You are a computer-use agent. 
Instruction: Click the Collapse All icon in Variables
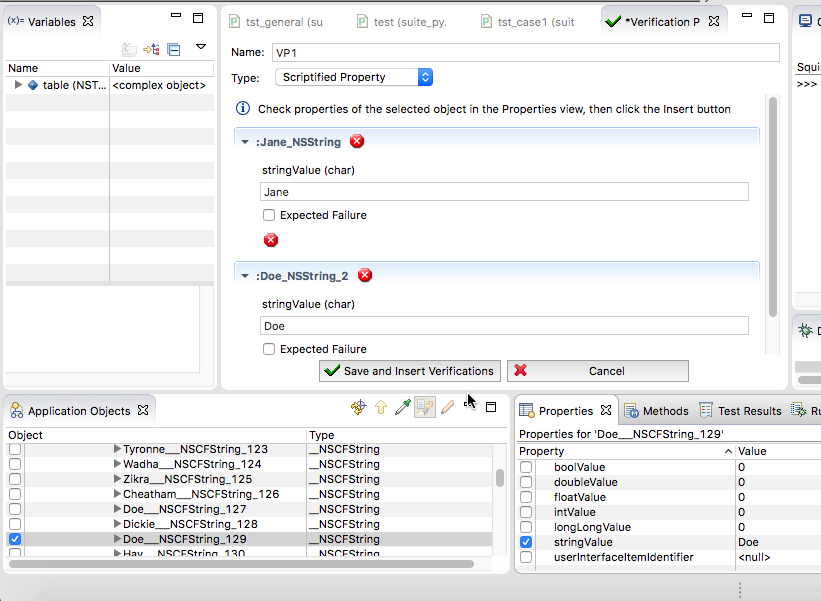pos(174,49)
